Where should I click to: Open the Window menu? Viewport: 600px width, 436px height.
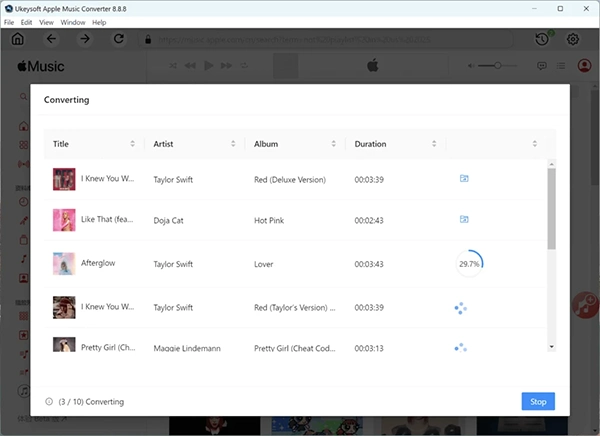pyautogui.click(x=72, y=22)
